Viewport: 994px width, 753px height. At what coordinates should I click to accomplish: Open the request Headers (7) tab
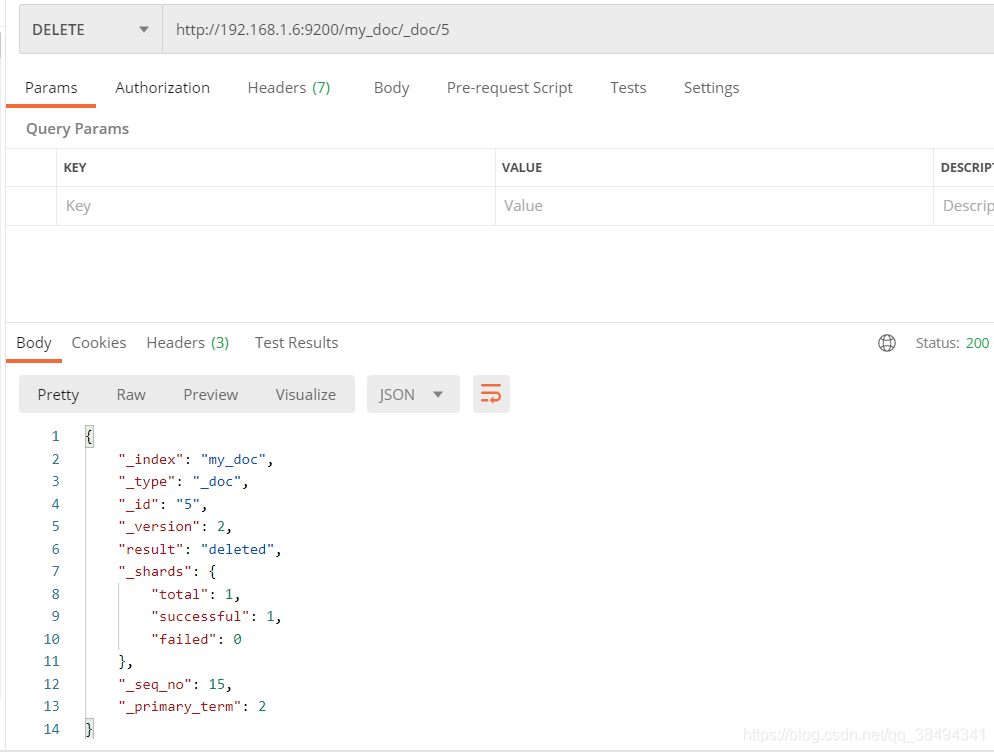[x=288, y=88]
